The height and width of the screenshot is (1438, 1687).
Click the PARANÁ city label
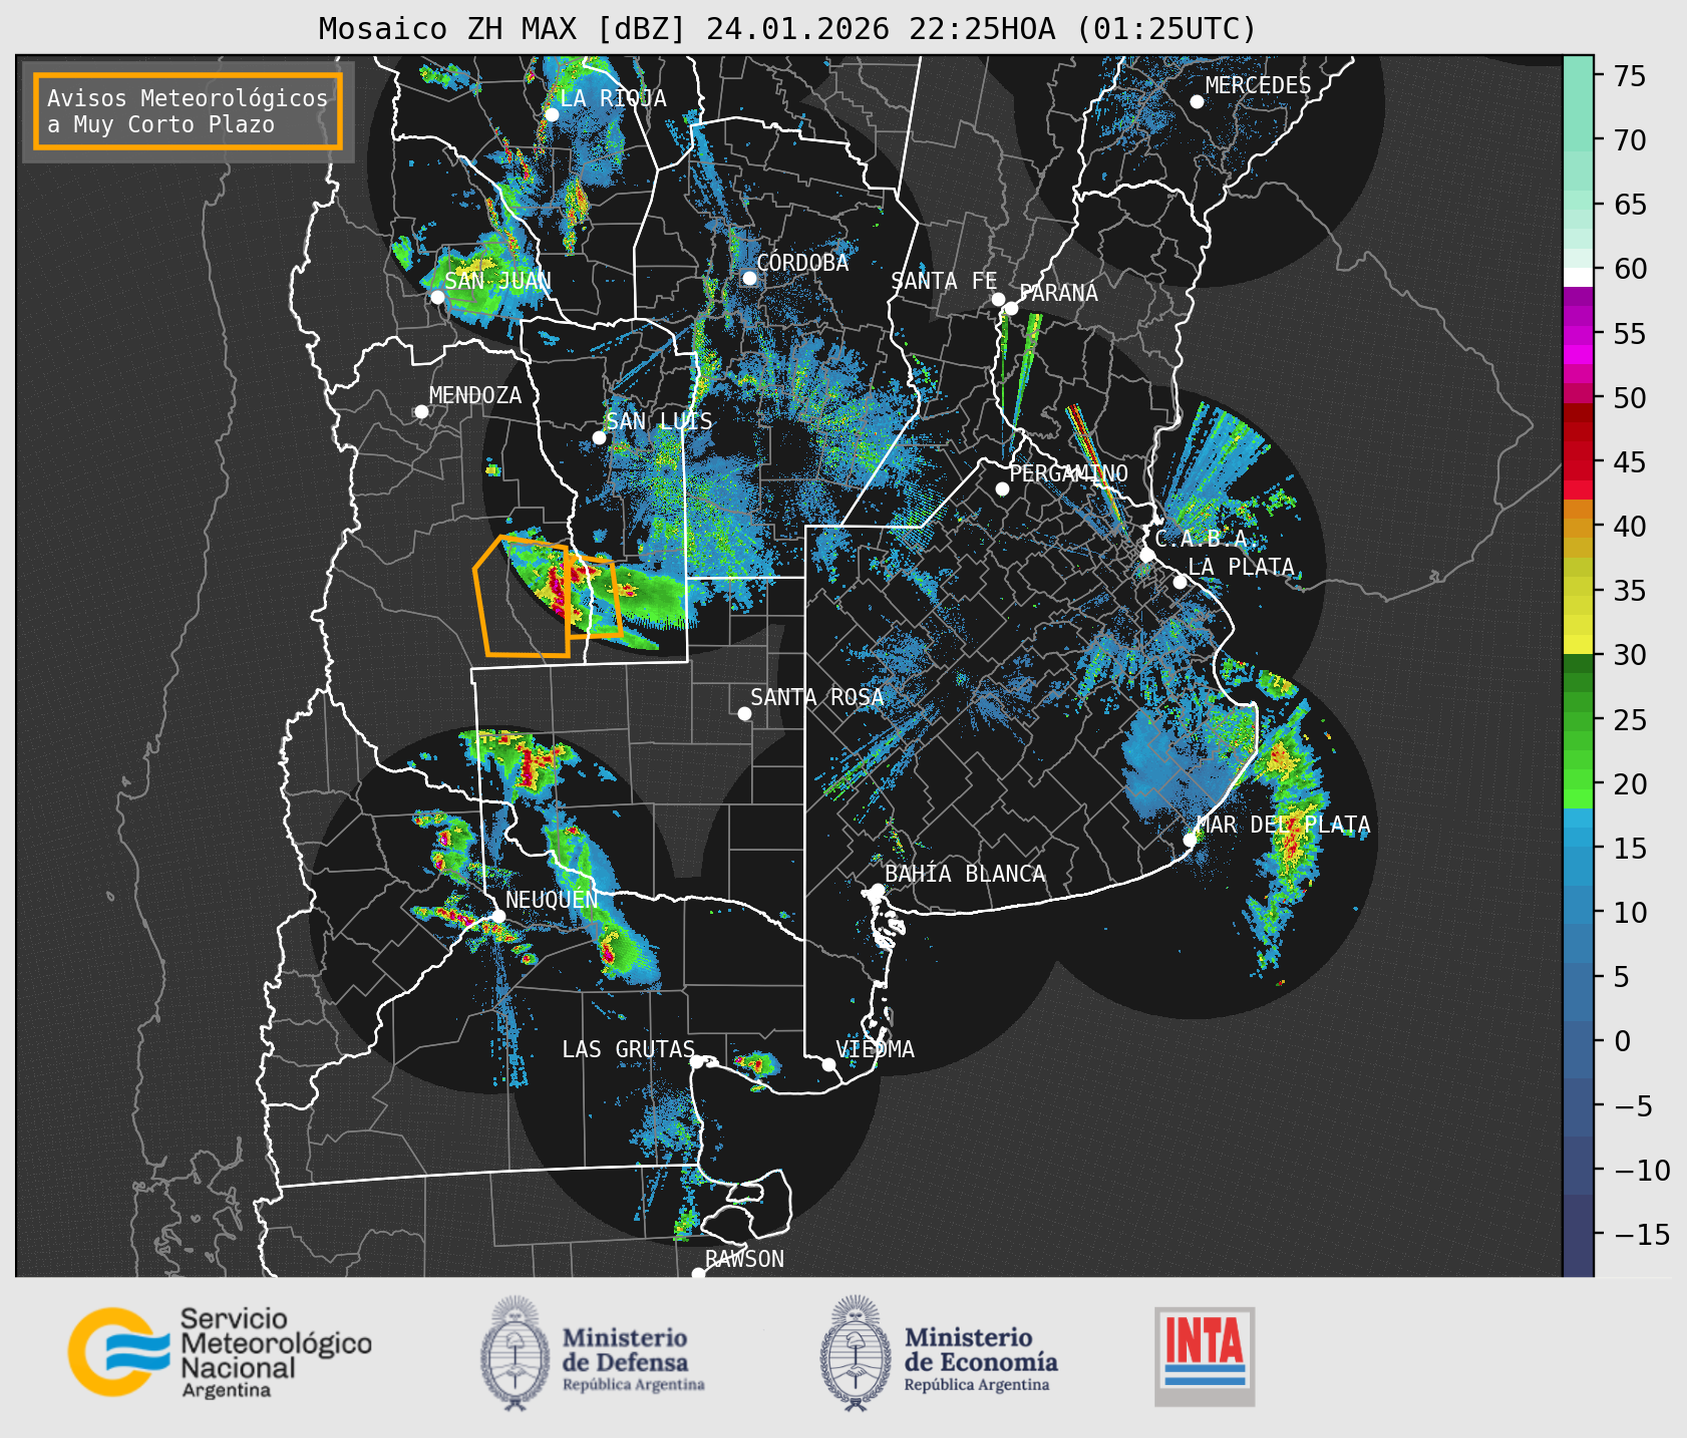click(x=1058, y=292)
